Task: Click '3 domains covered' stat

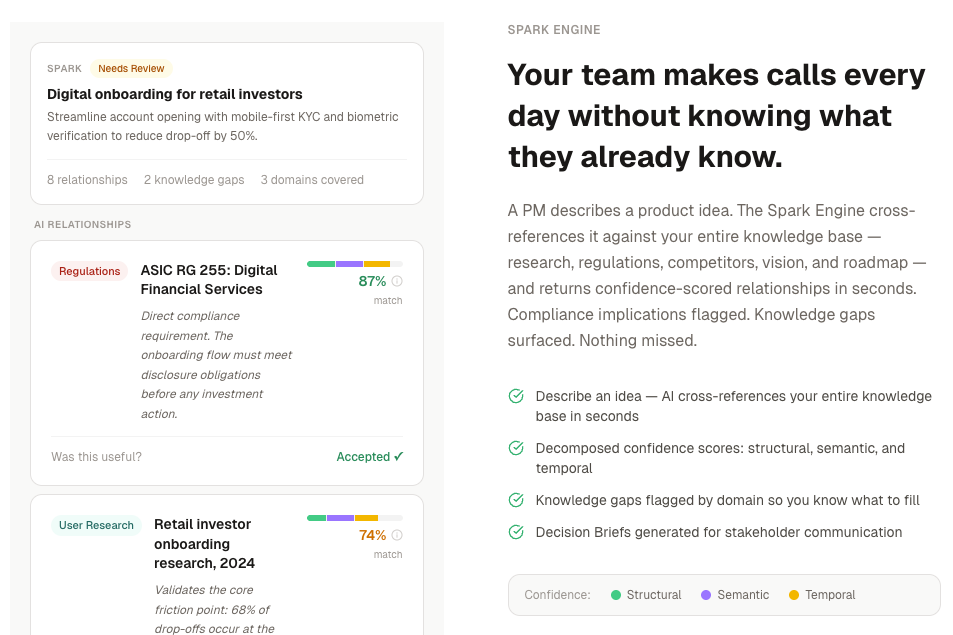Action: coord(312,180)
